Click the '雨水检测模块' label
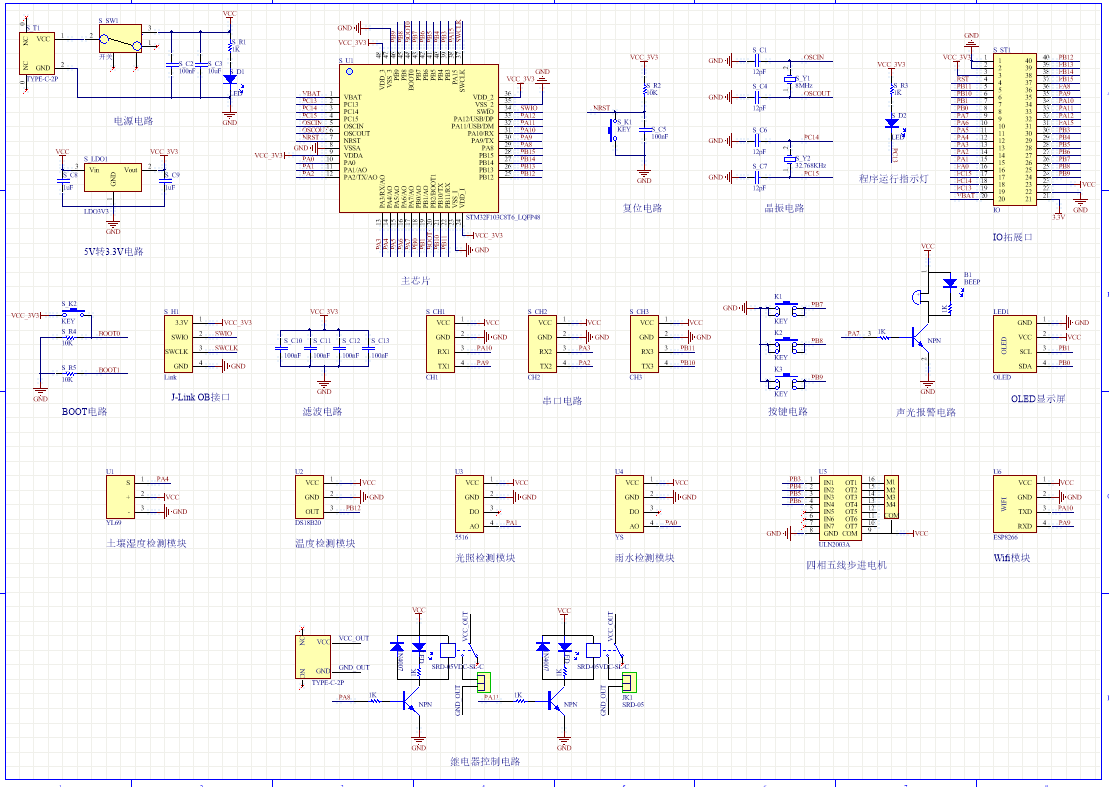Viewport: 1109px width, 787px height. point(645,558)
